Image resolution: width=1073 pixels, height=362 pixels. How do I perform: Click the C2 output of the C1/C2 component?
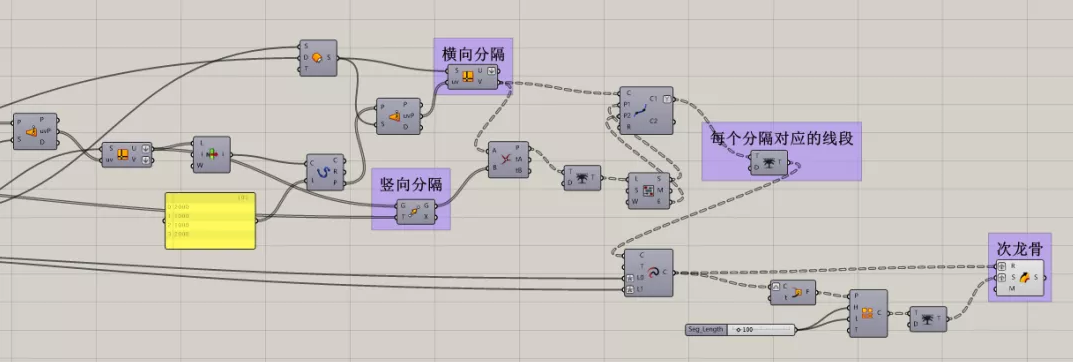tap(653, 122)
